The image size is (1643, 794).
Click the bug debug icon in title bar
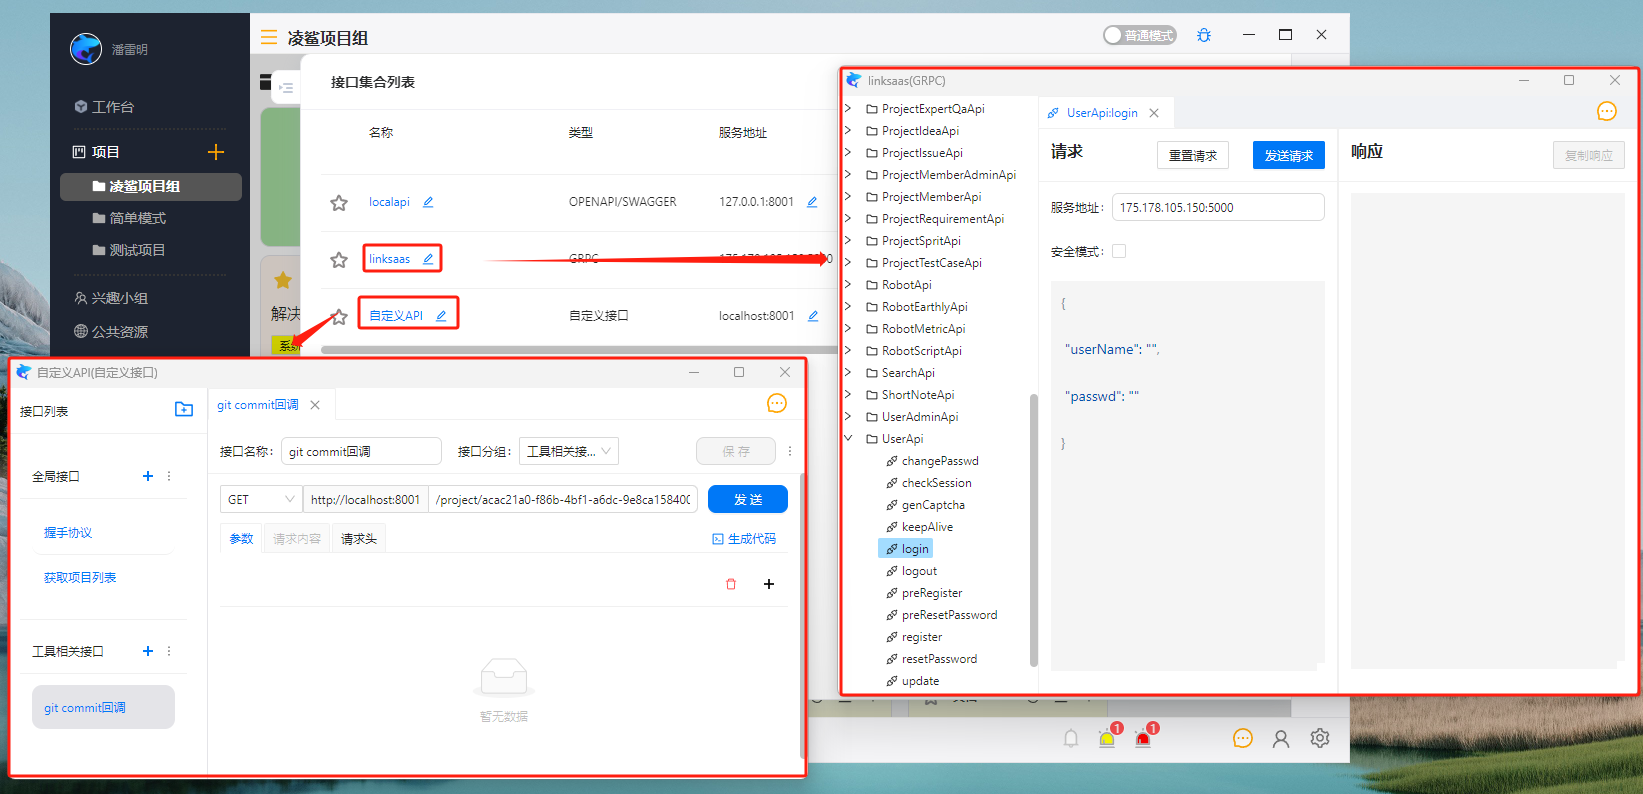(x=1204, y=35)
